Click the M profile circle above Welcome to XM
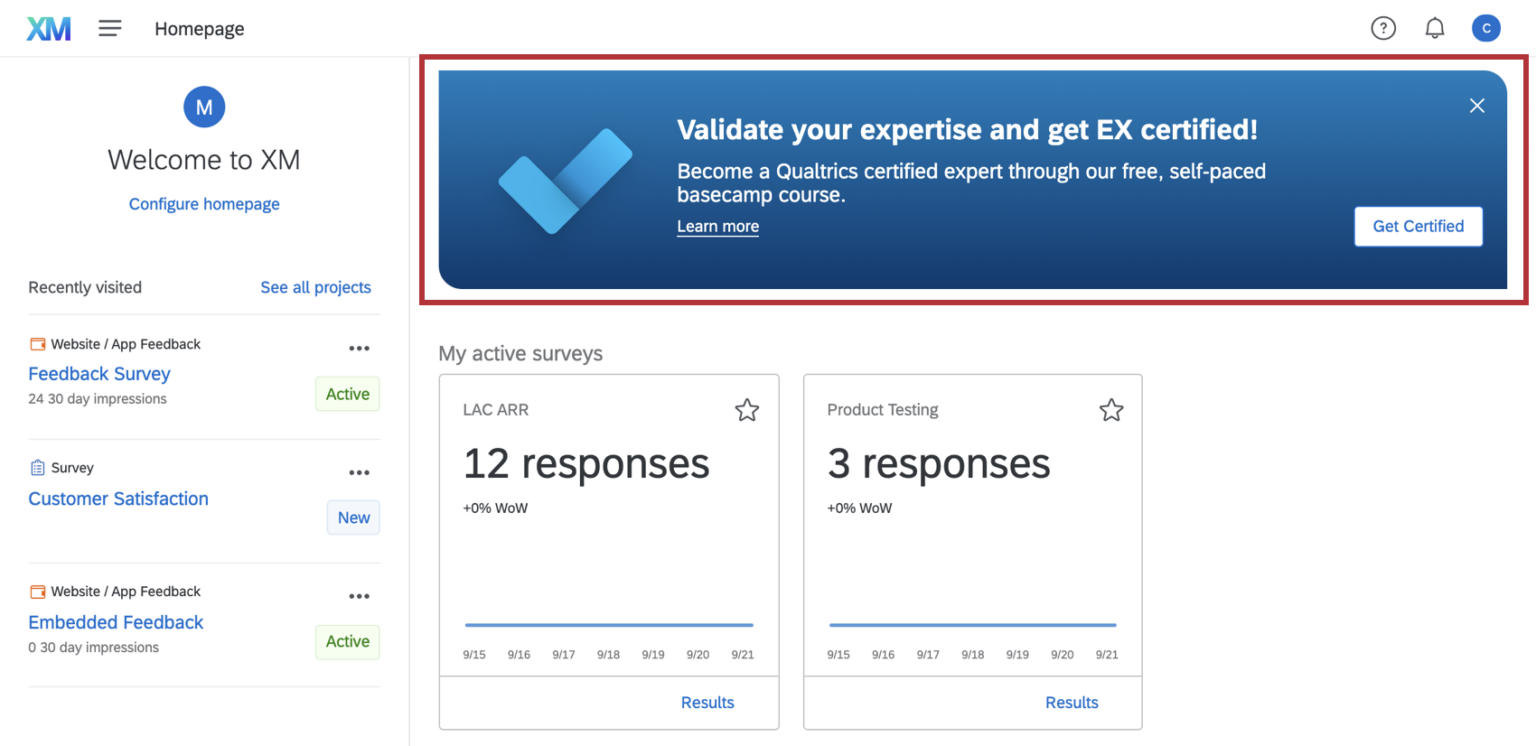Image resolution: width=1536 pixels, height=746 pixels. tap(204, 107)
